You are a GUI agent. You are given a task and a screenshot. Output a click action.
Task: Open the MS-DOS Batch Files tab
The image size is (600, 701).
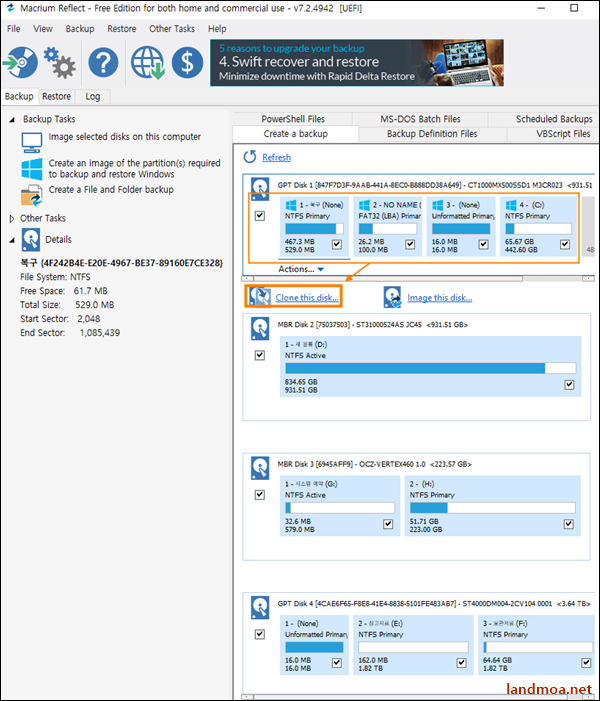coord(420,119)
